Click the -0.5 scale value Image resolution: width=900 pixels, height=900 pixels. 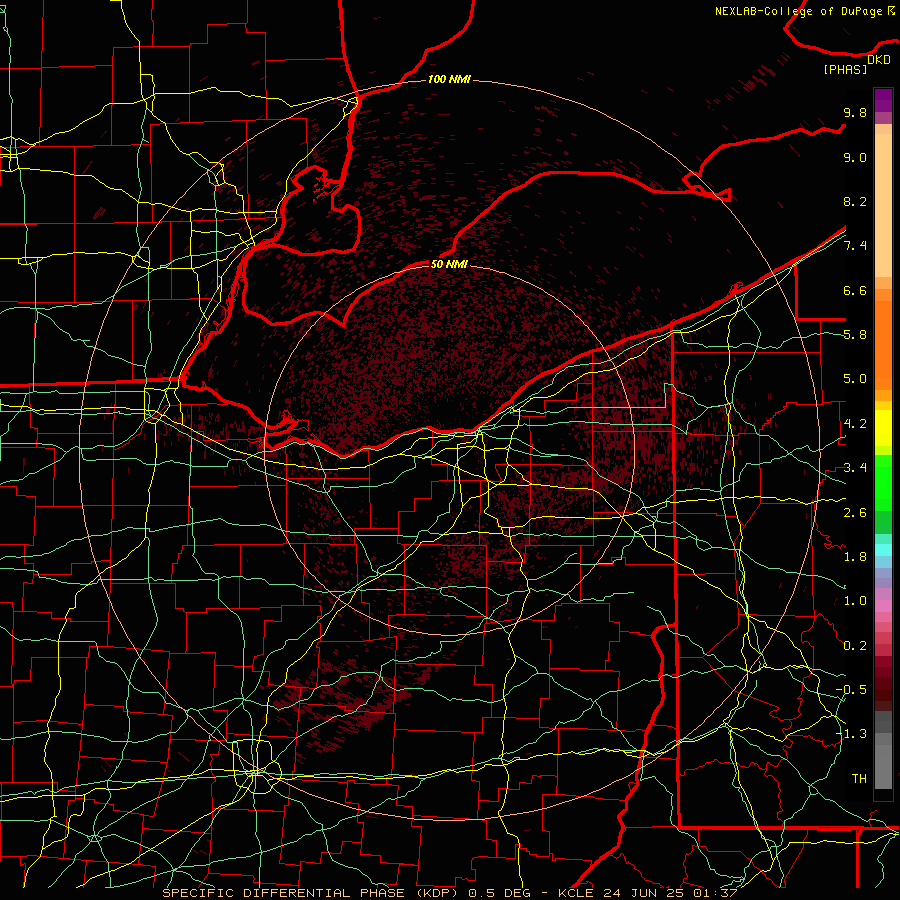[852, 690]
